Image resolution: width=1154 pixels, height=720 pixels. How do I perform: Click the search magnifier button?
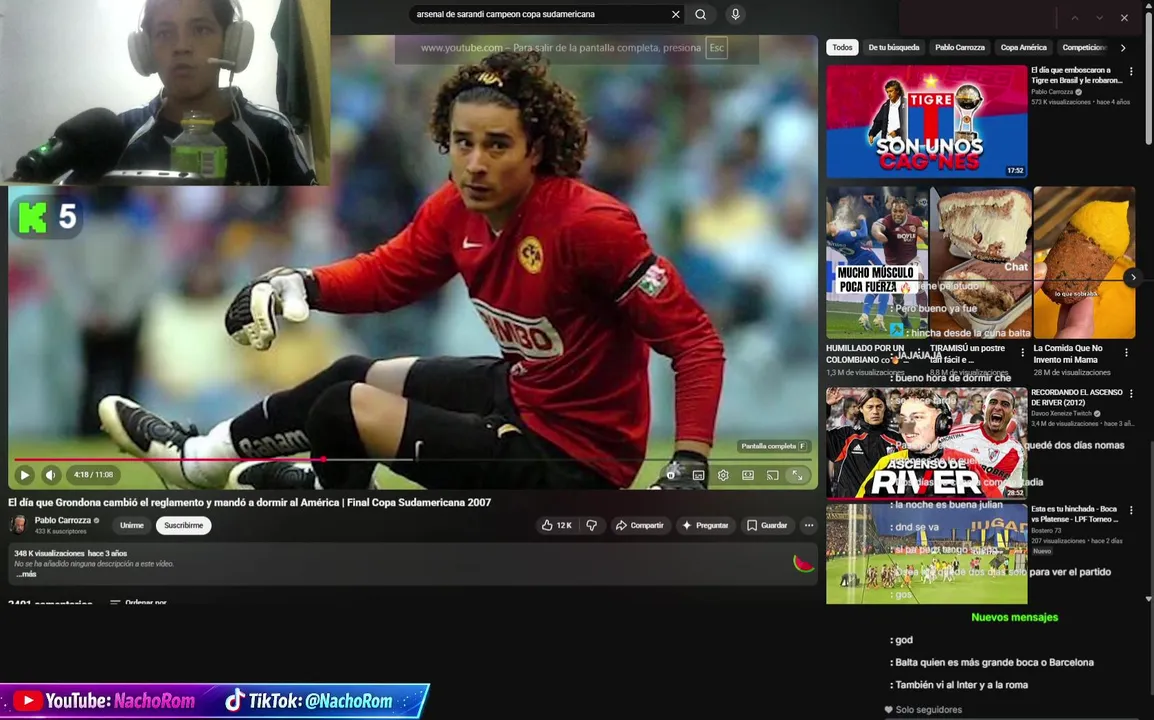[701, 14]
